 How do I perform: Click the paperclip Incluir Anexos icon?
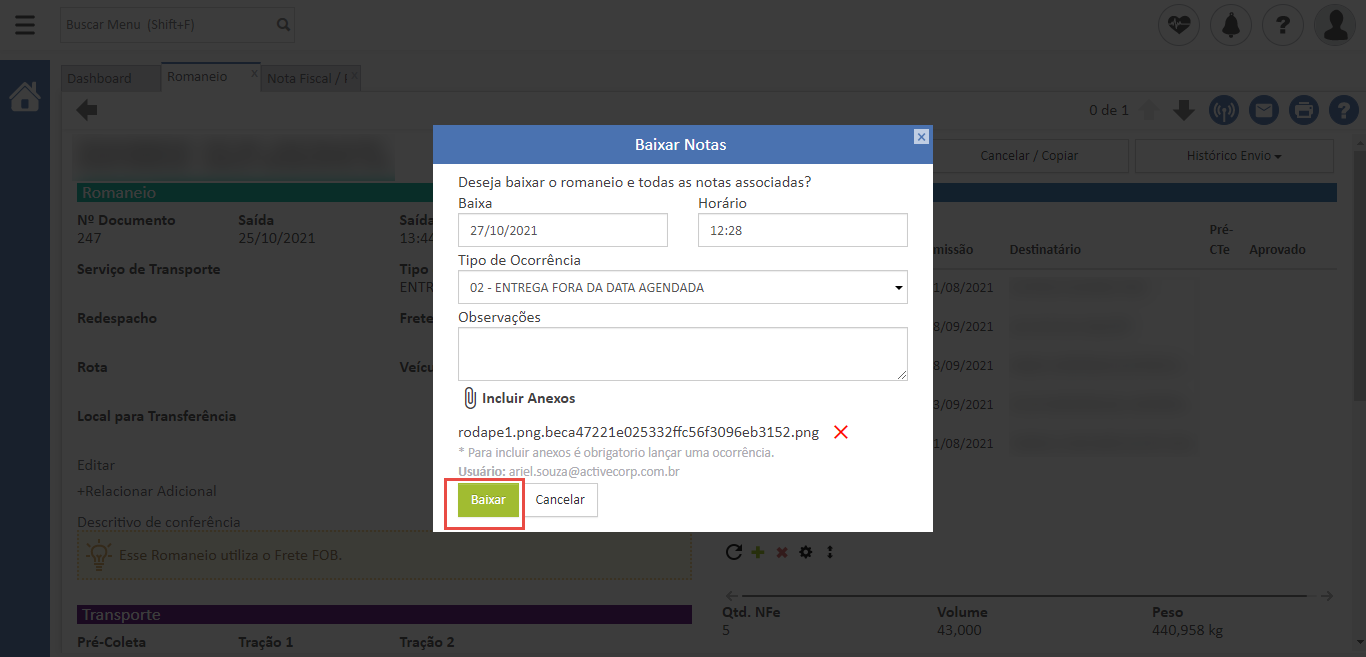(x=470, y=398)
